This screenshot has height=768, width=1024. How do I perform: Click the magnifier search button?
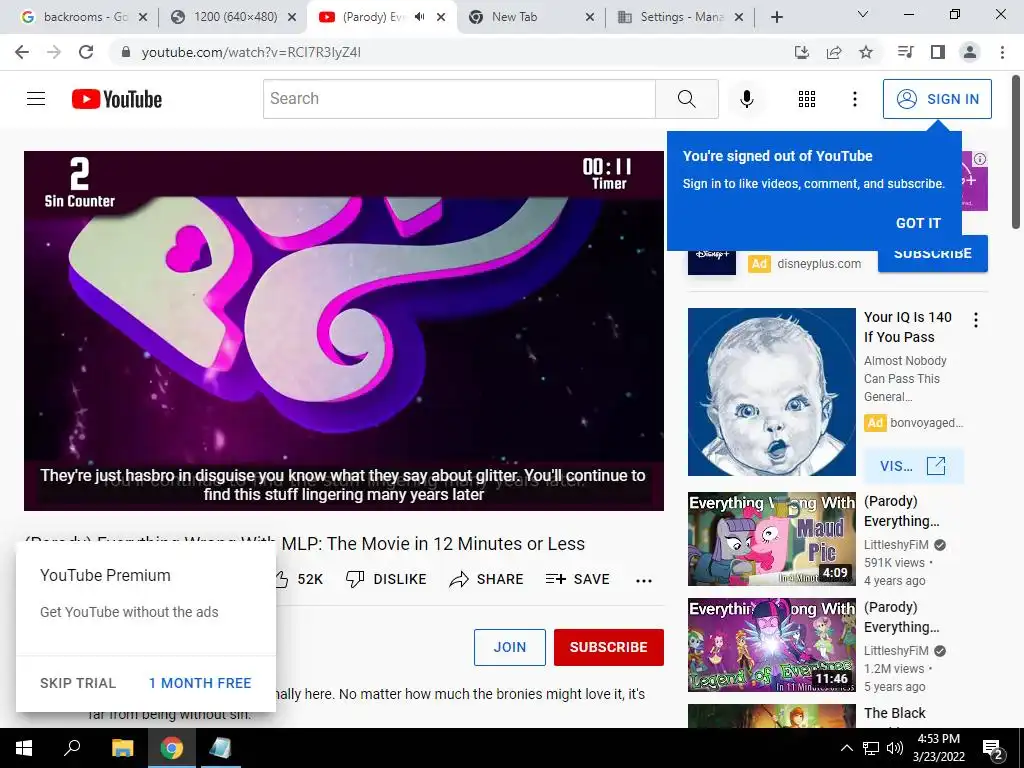tap(686, 99)
